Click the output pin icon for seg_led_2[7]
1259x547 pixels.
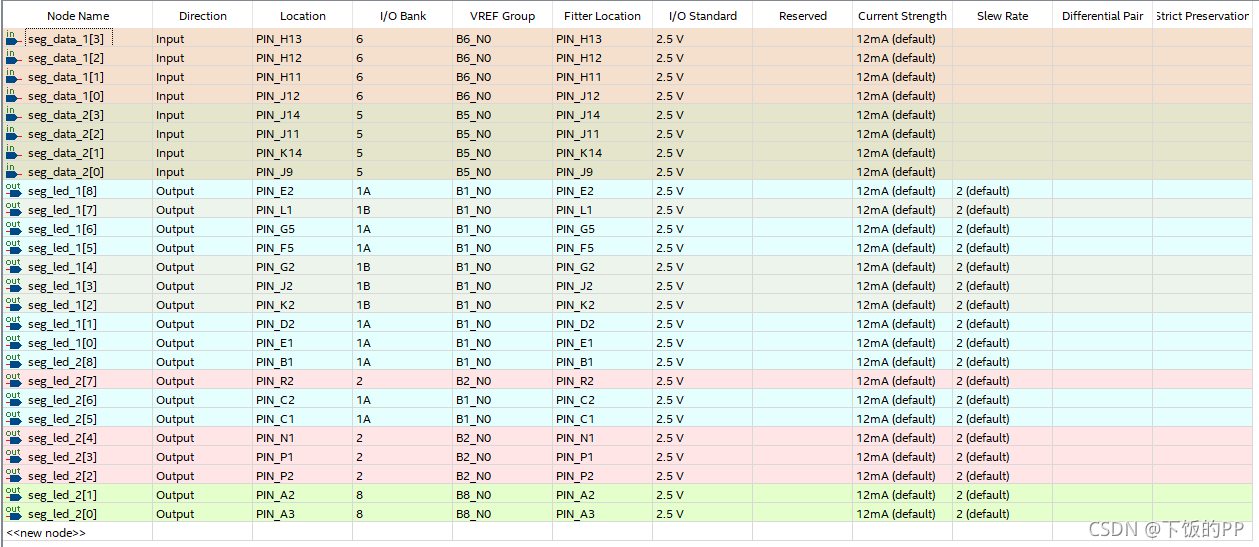(13, 380)
